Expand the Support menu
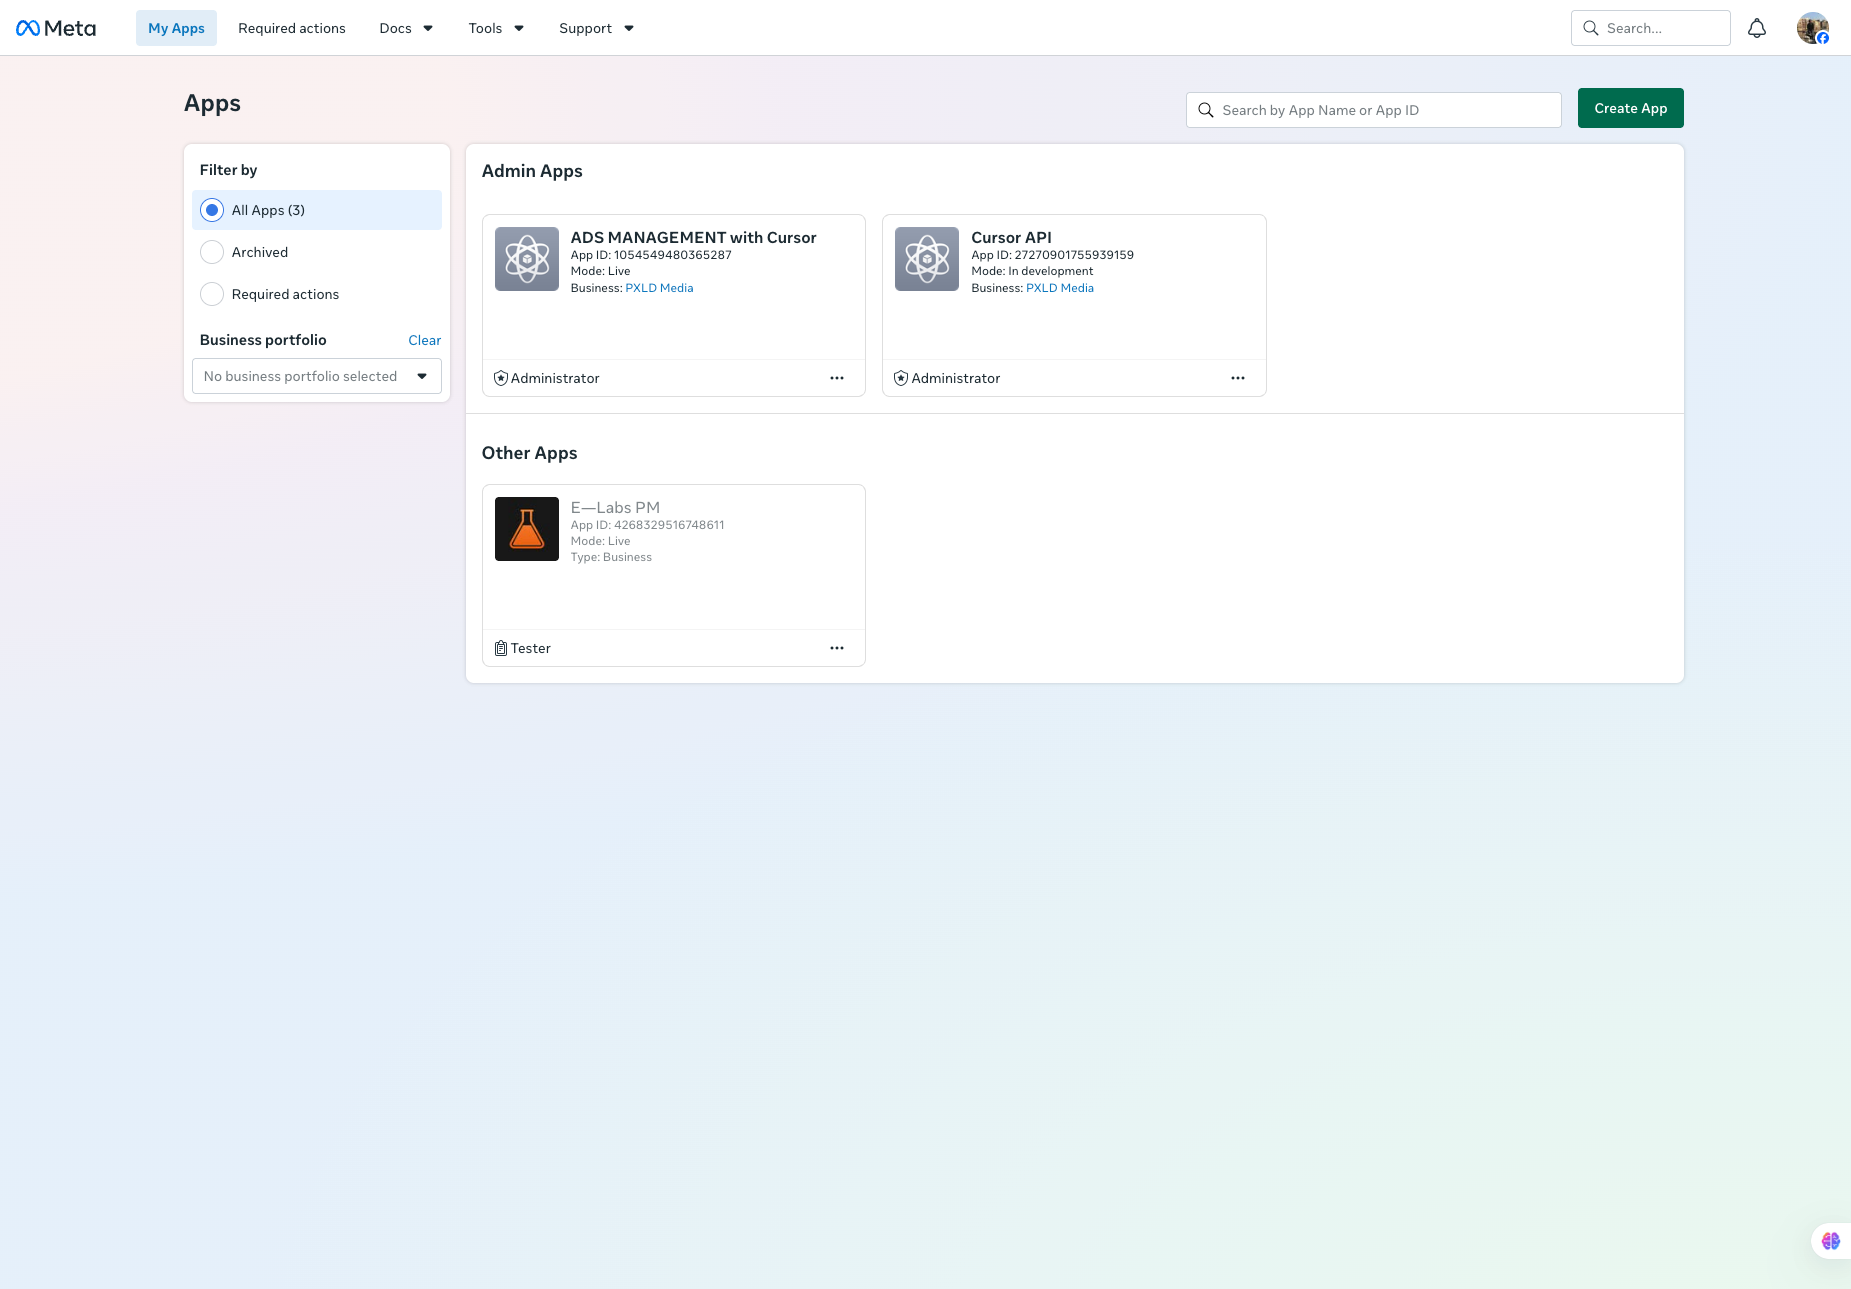Viewport: 1851px width, 1289px height. point(596,28)
